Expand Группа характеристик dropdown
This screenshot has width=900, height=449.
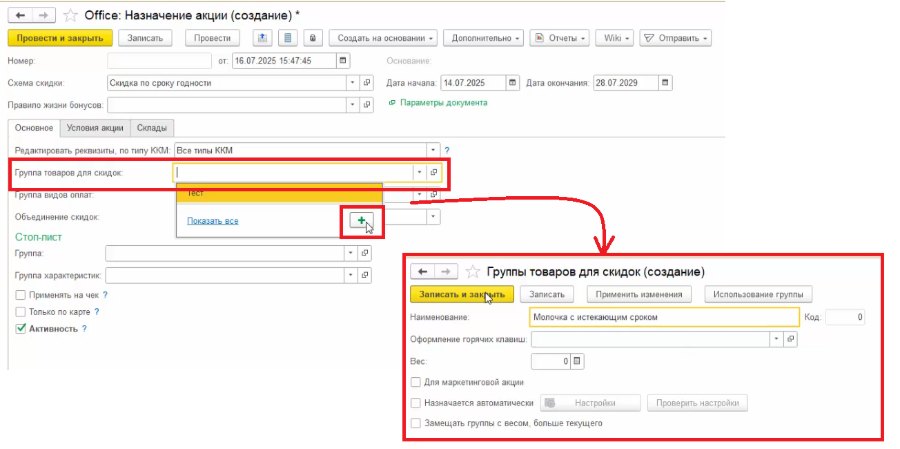351,276
